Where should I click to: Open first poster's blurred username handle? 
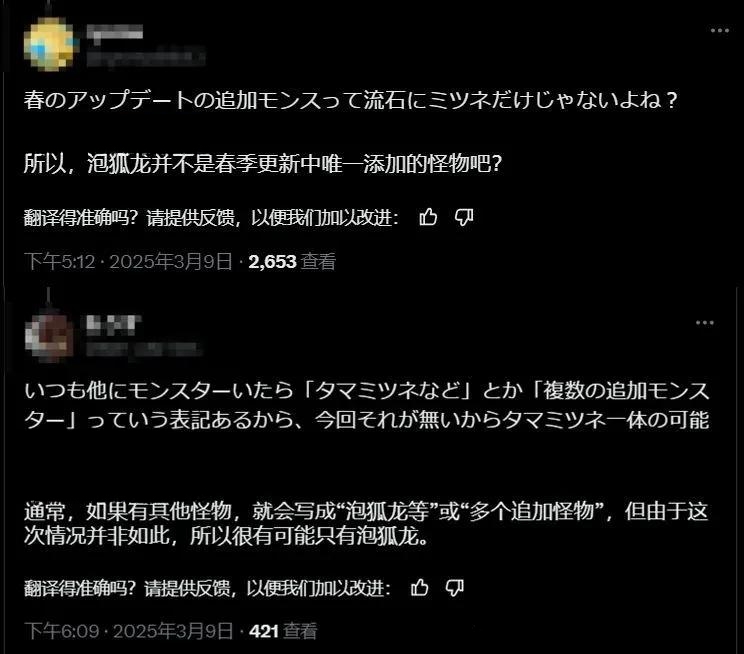146,56
